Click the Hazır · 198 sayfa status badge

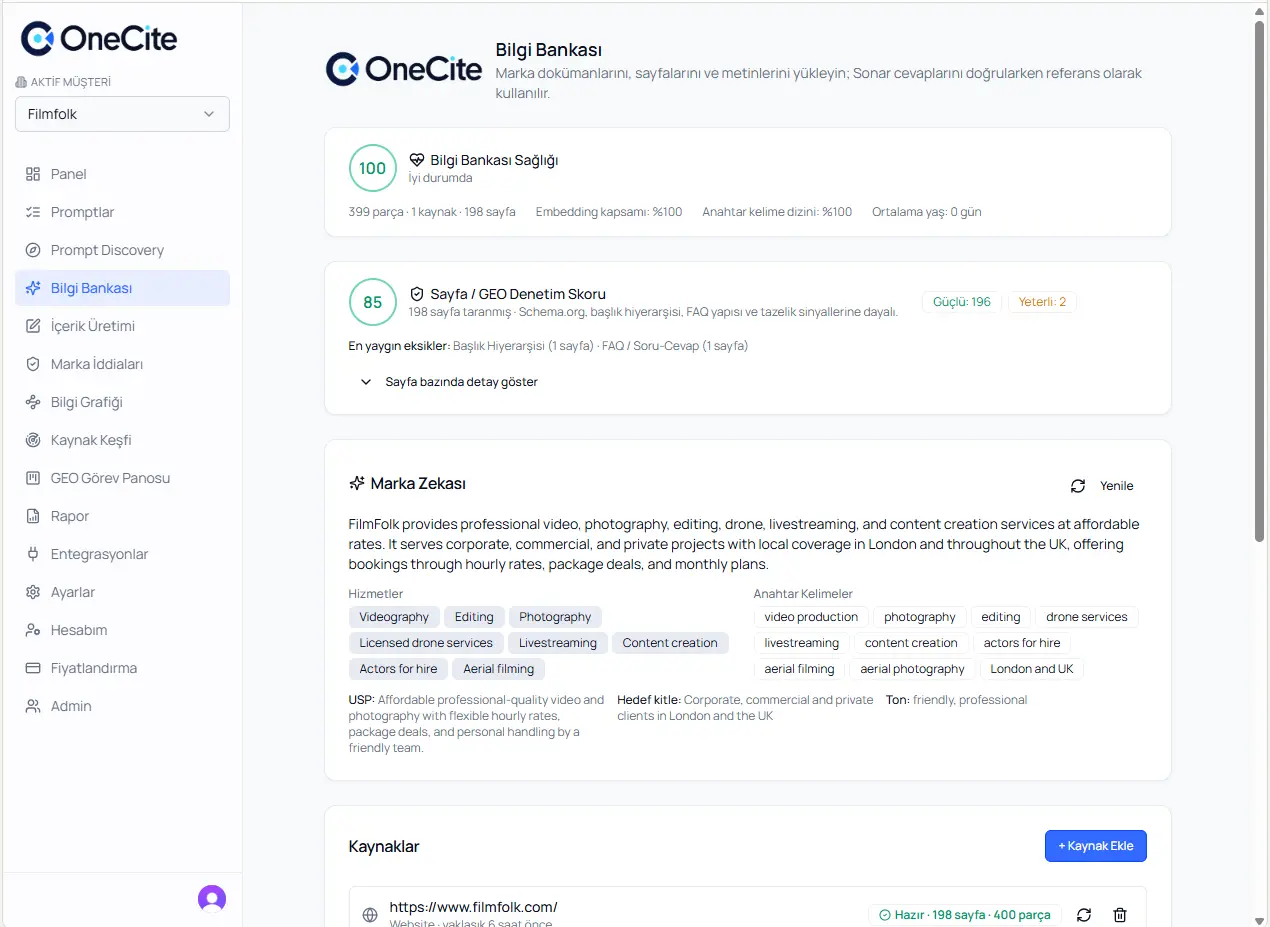click(964, 915)
